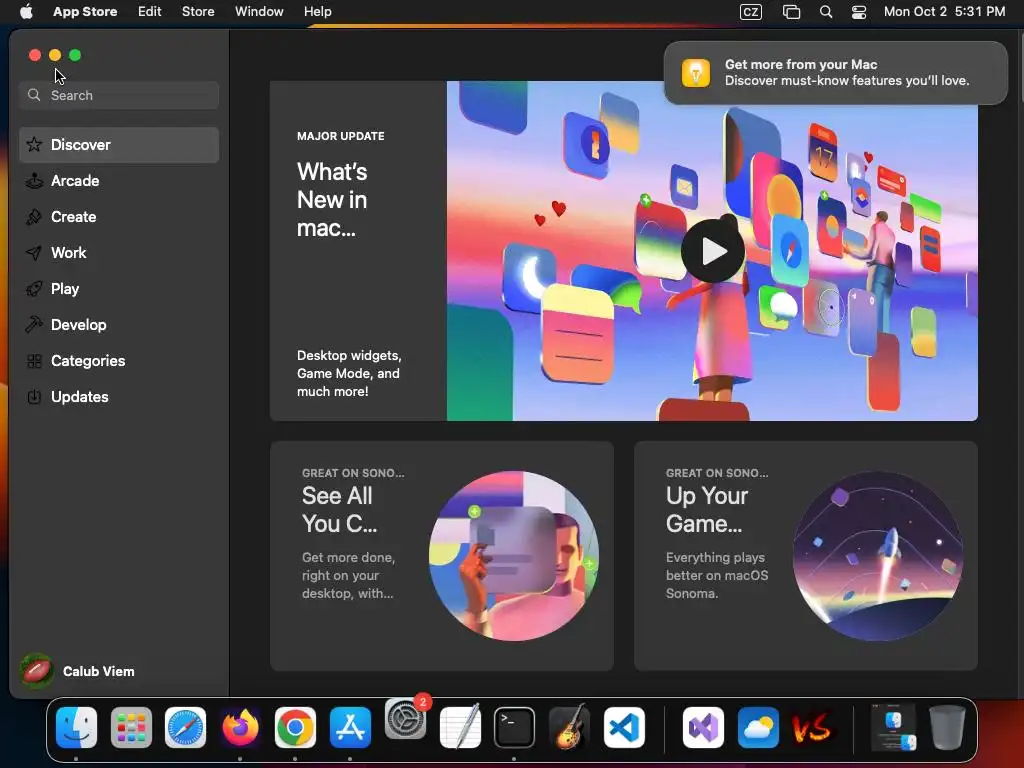1024x768 pixels.
Task: Open Visual Studio Code from the Dock
Action: (624, 728)
